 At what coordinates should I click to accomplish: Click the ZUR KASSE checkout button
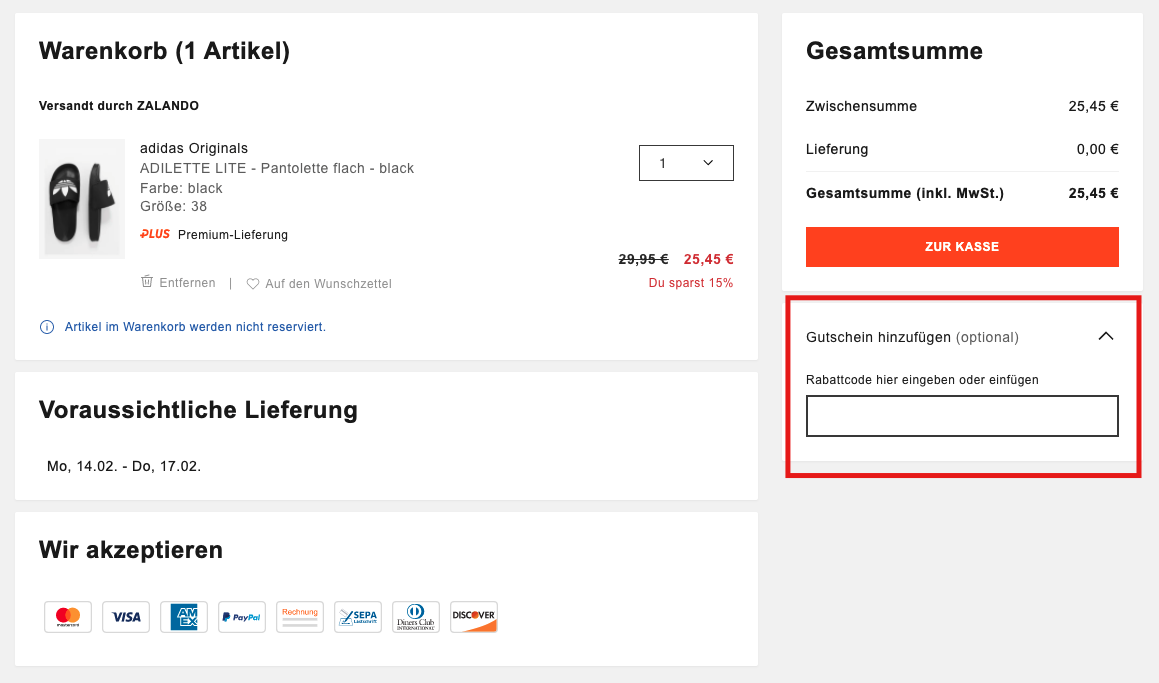point(962,247)
